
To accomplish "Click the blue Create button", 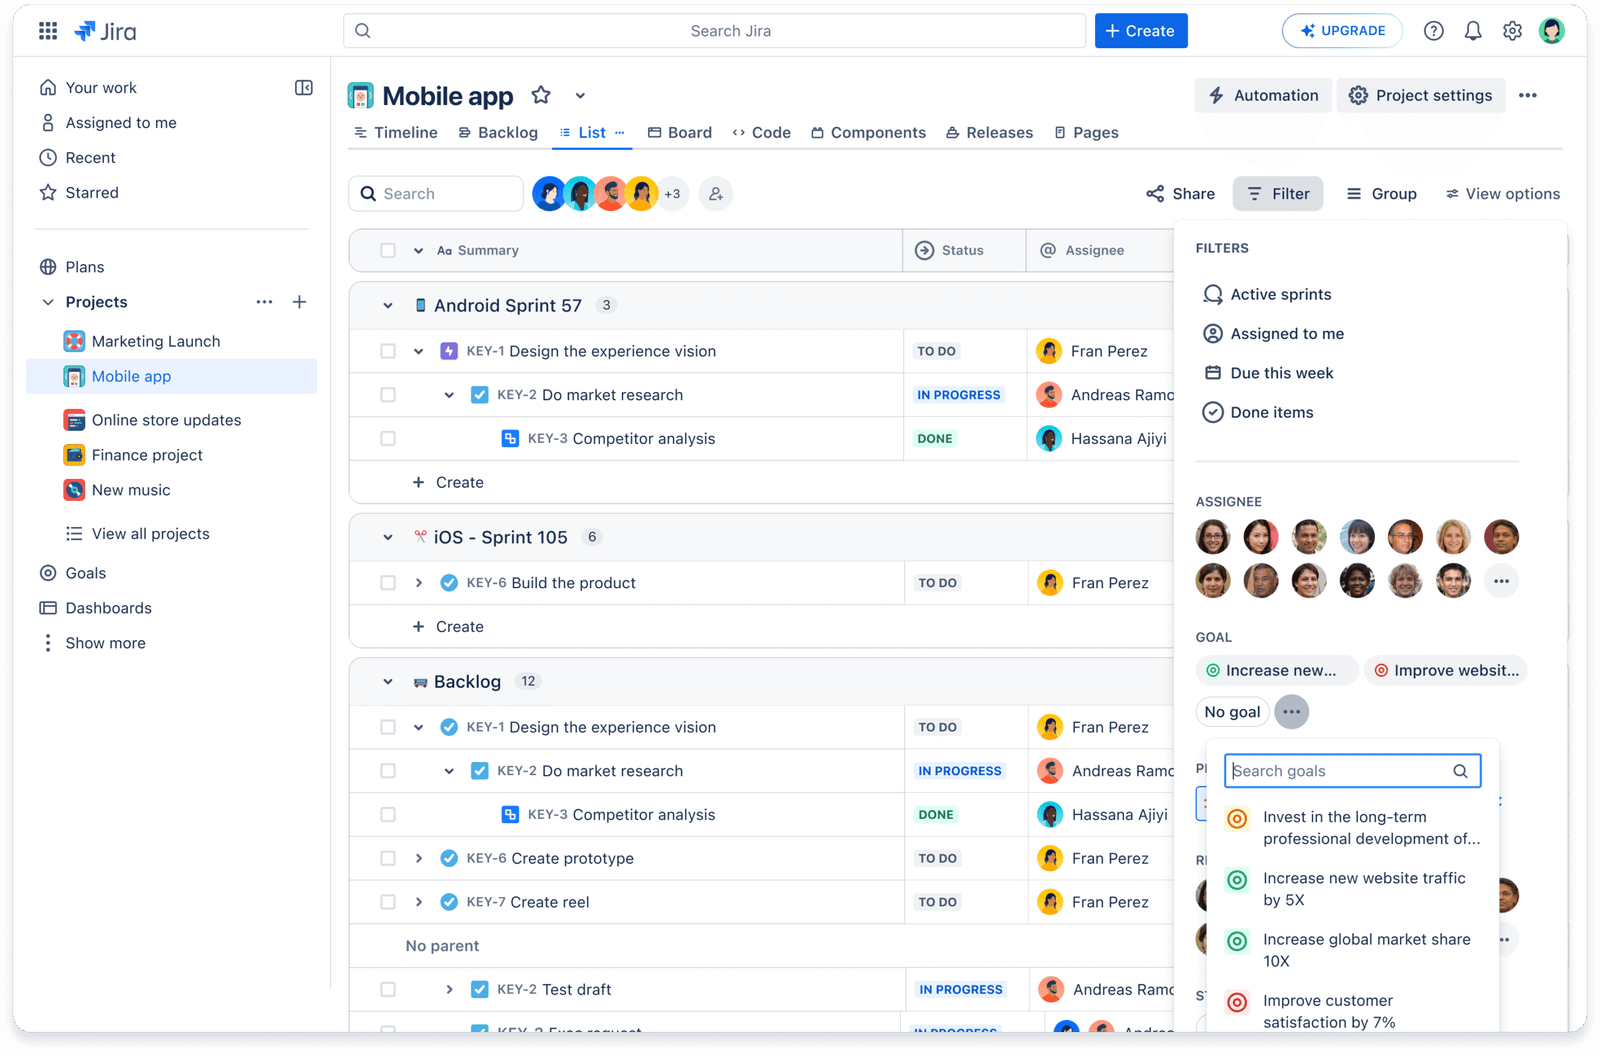I will tap(1140, 31).
